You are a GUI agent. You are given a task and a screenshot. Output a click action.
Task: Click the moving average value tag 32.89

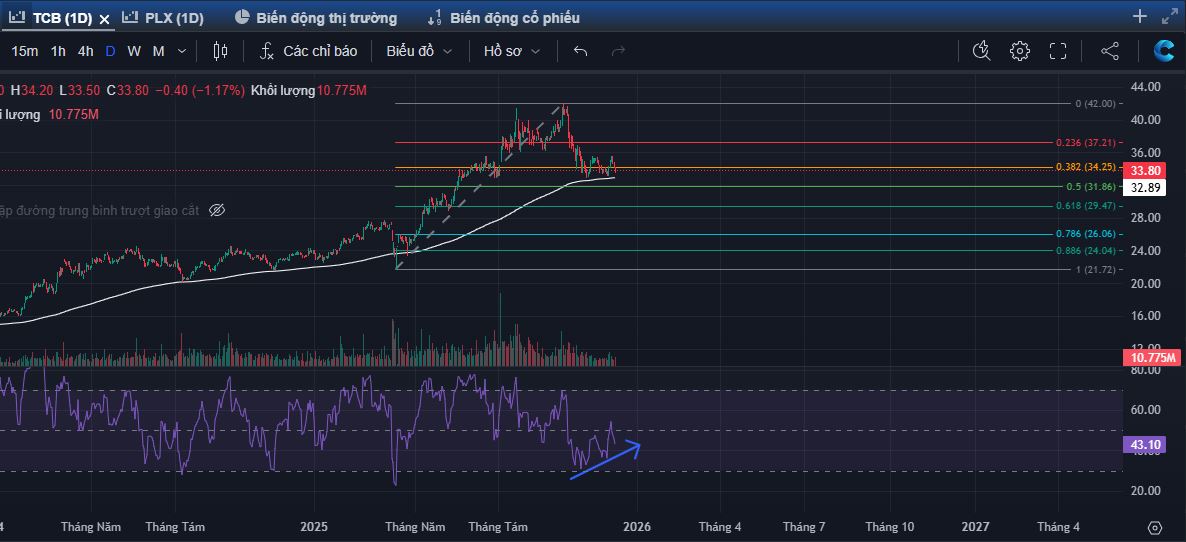click(x=1144, y=188)
